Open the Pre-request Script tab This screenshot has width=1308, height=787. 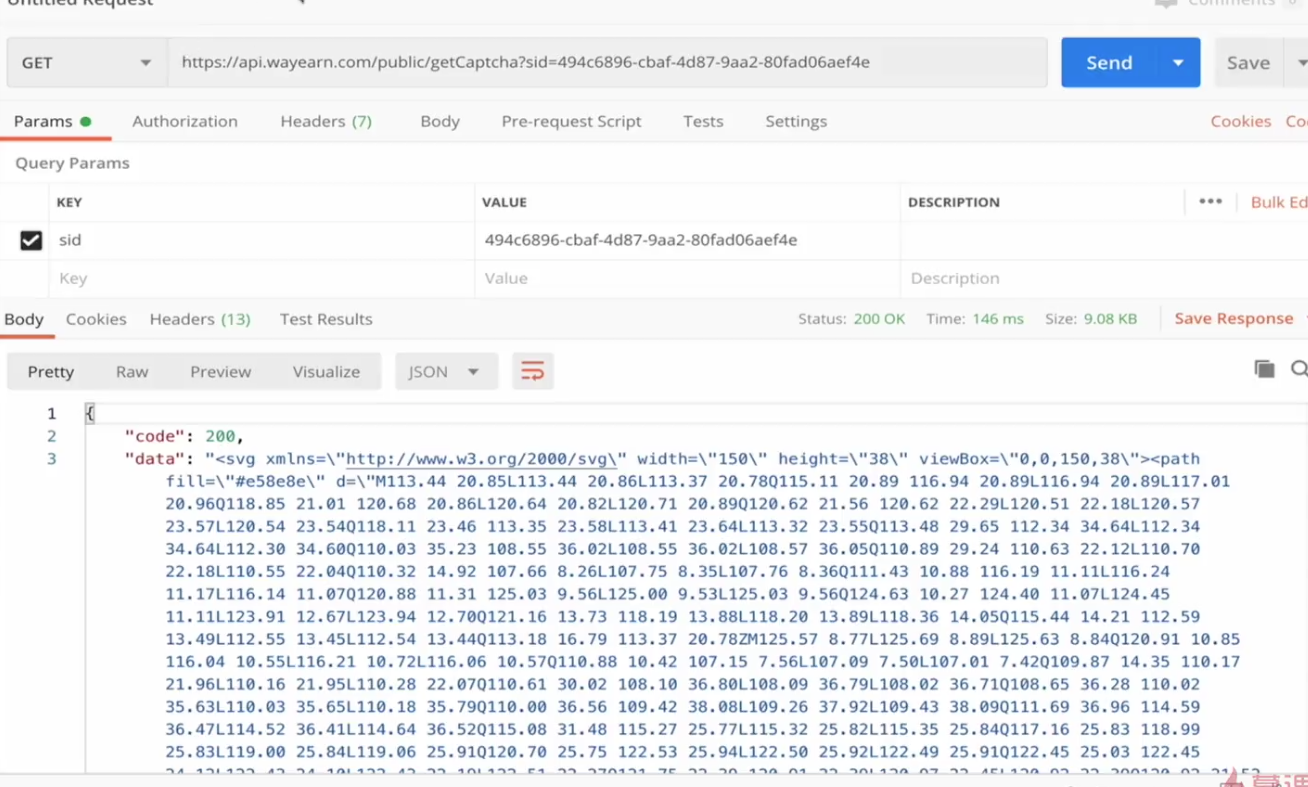tap(571, 121)
